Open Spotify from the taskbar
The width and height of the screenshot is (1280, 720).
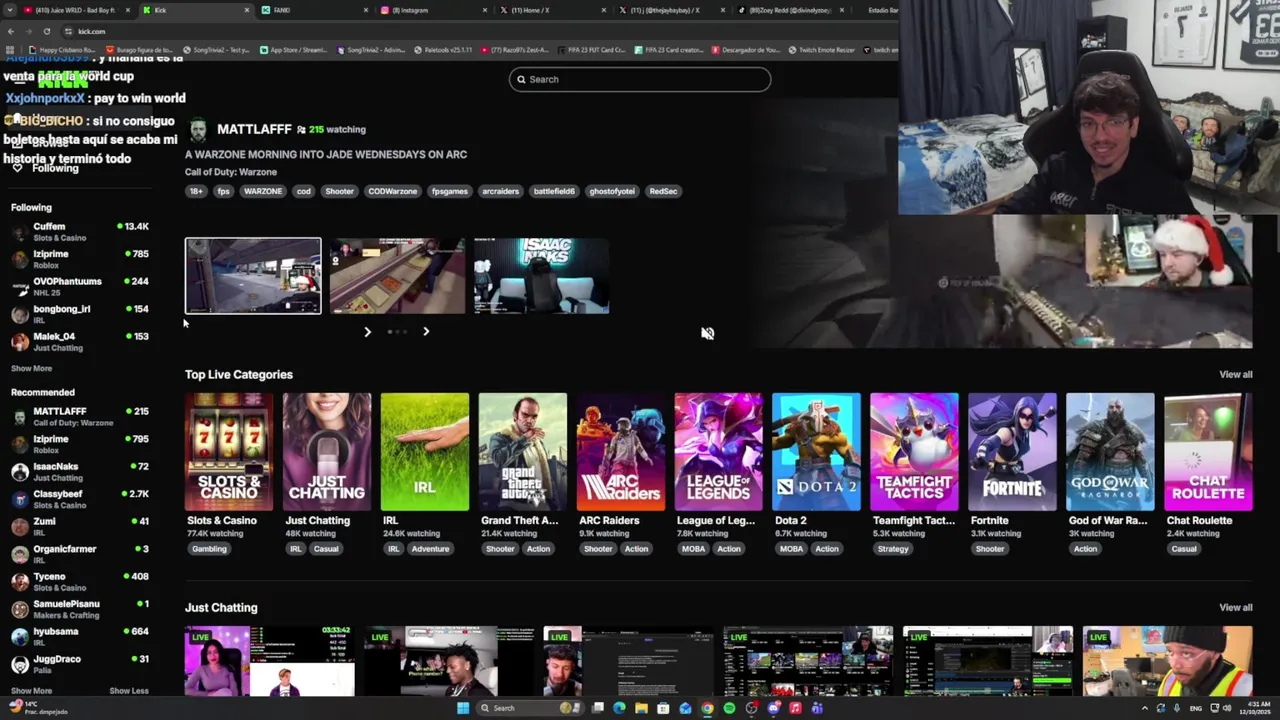click(729, 708)
